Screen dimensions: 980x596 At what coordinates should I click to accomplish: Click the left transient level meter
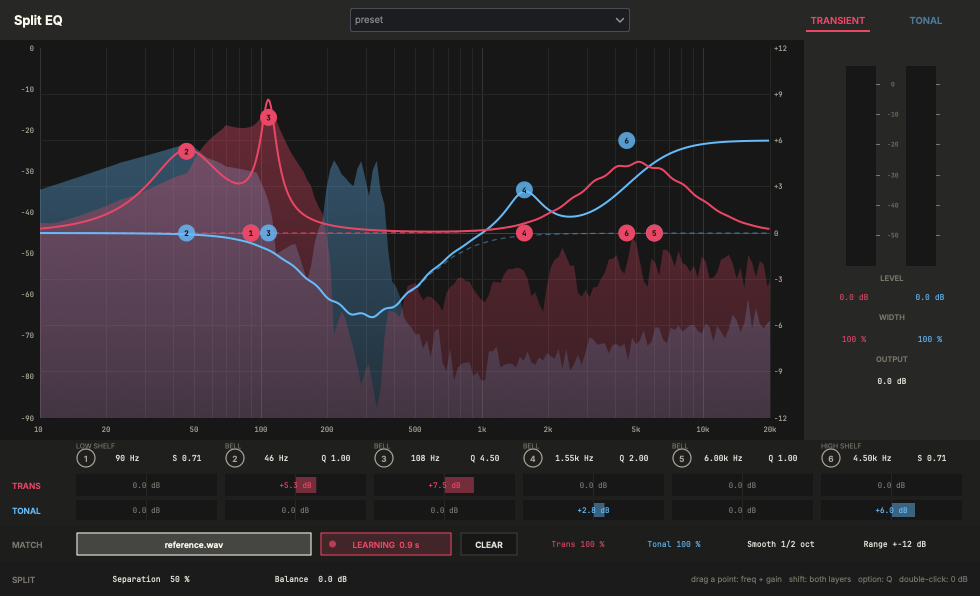[x=861, y=166]
